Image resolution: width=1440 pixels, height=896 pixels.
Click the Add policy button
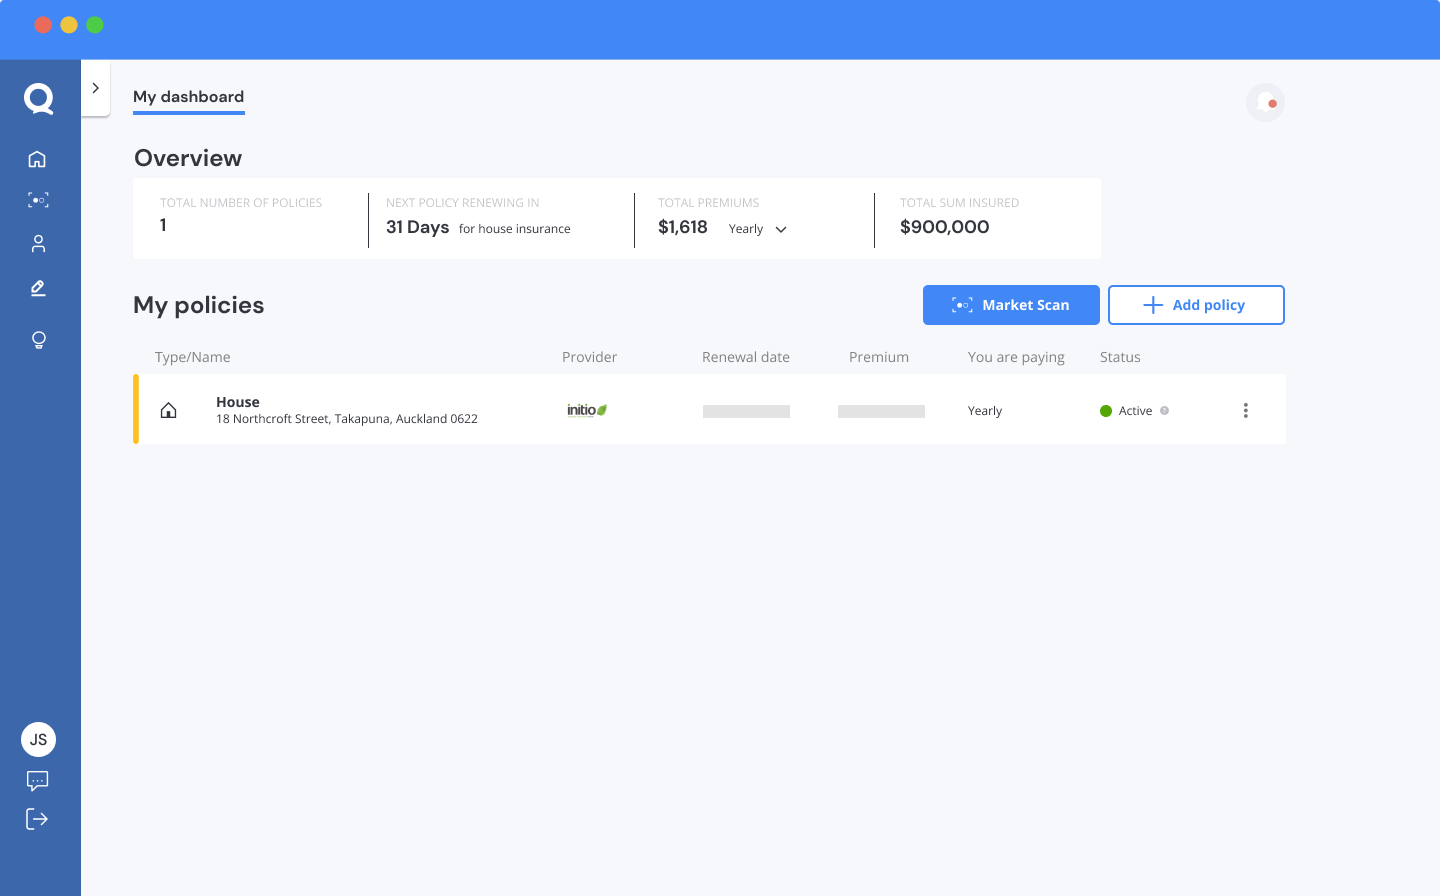click(1196, 305)
